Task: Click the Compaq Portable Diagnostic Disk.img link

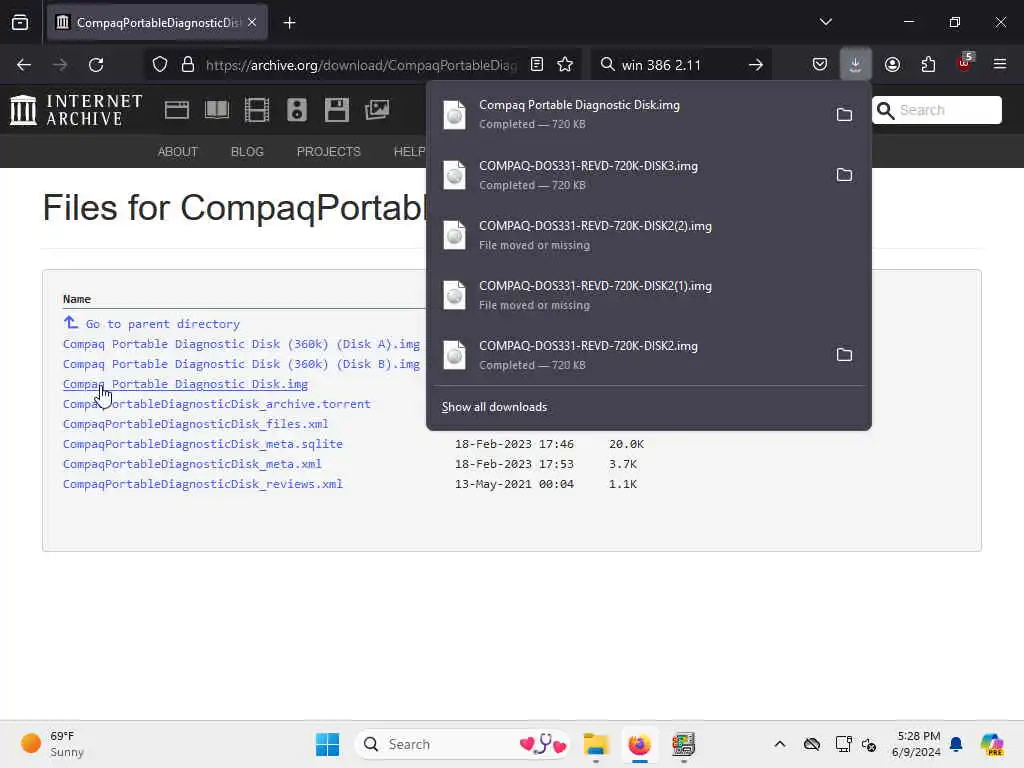Action: click(x=185, y=384)
